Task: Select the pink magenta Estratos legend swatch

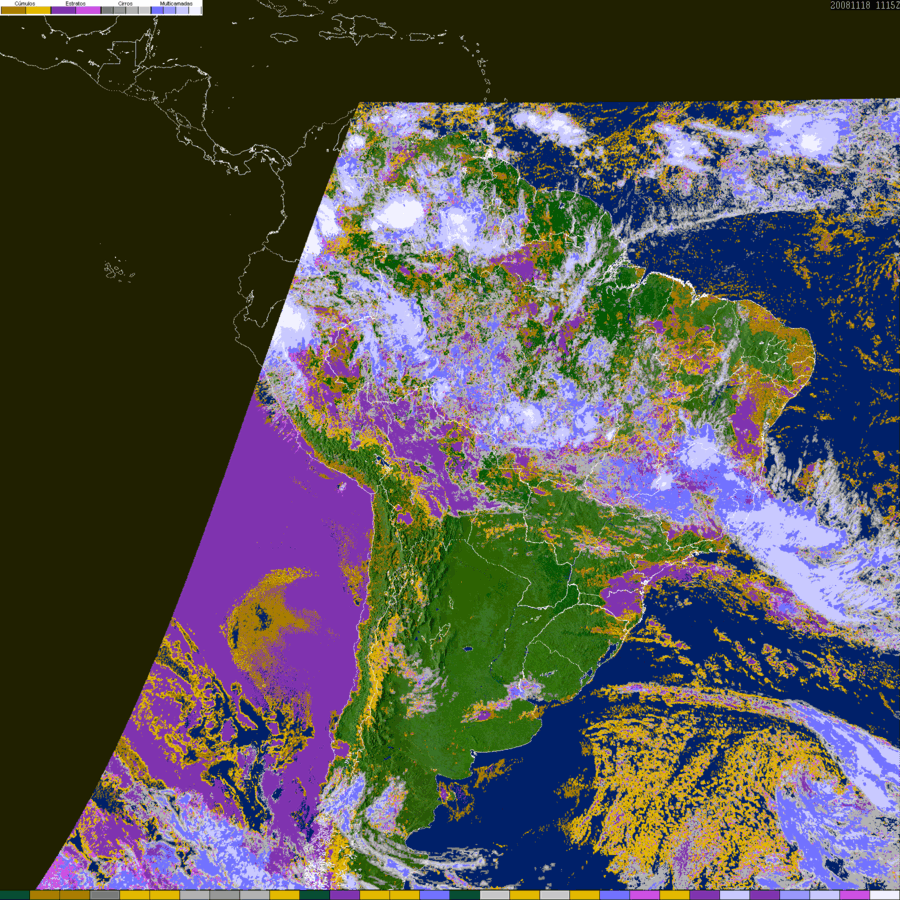Action: pos(88,10)
